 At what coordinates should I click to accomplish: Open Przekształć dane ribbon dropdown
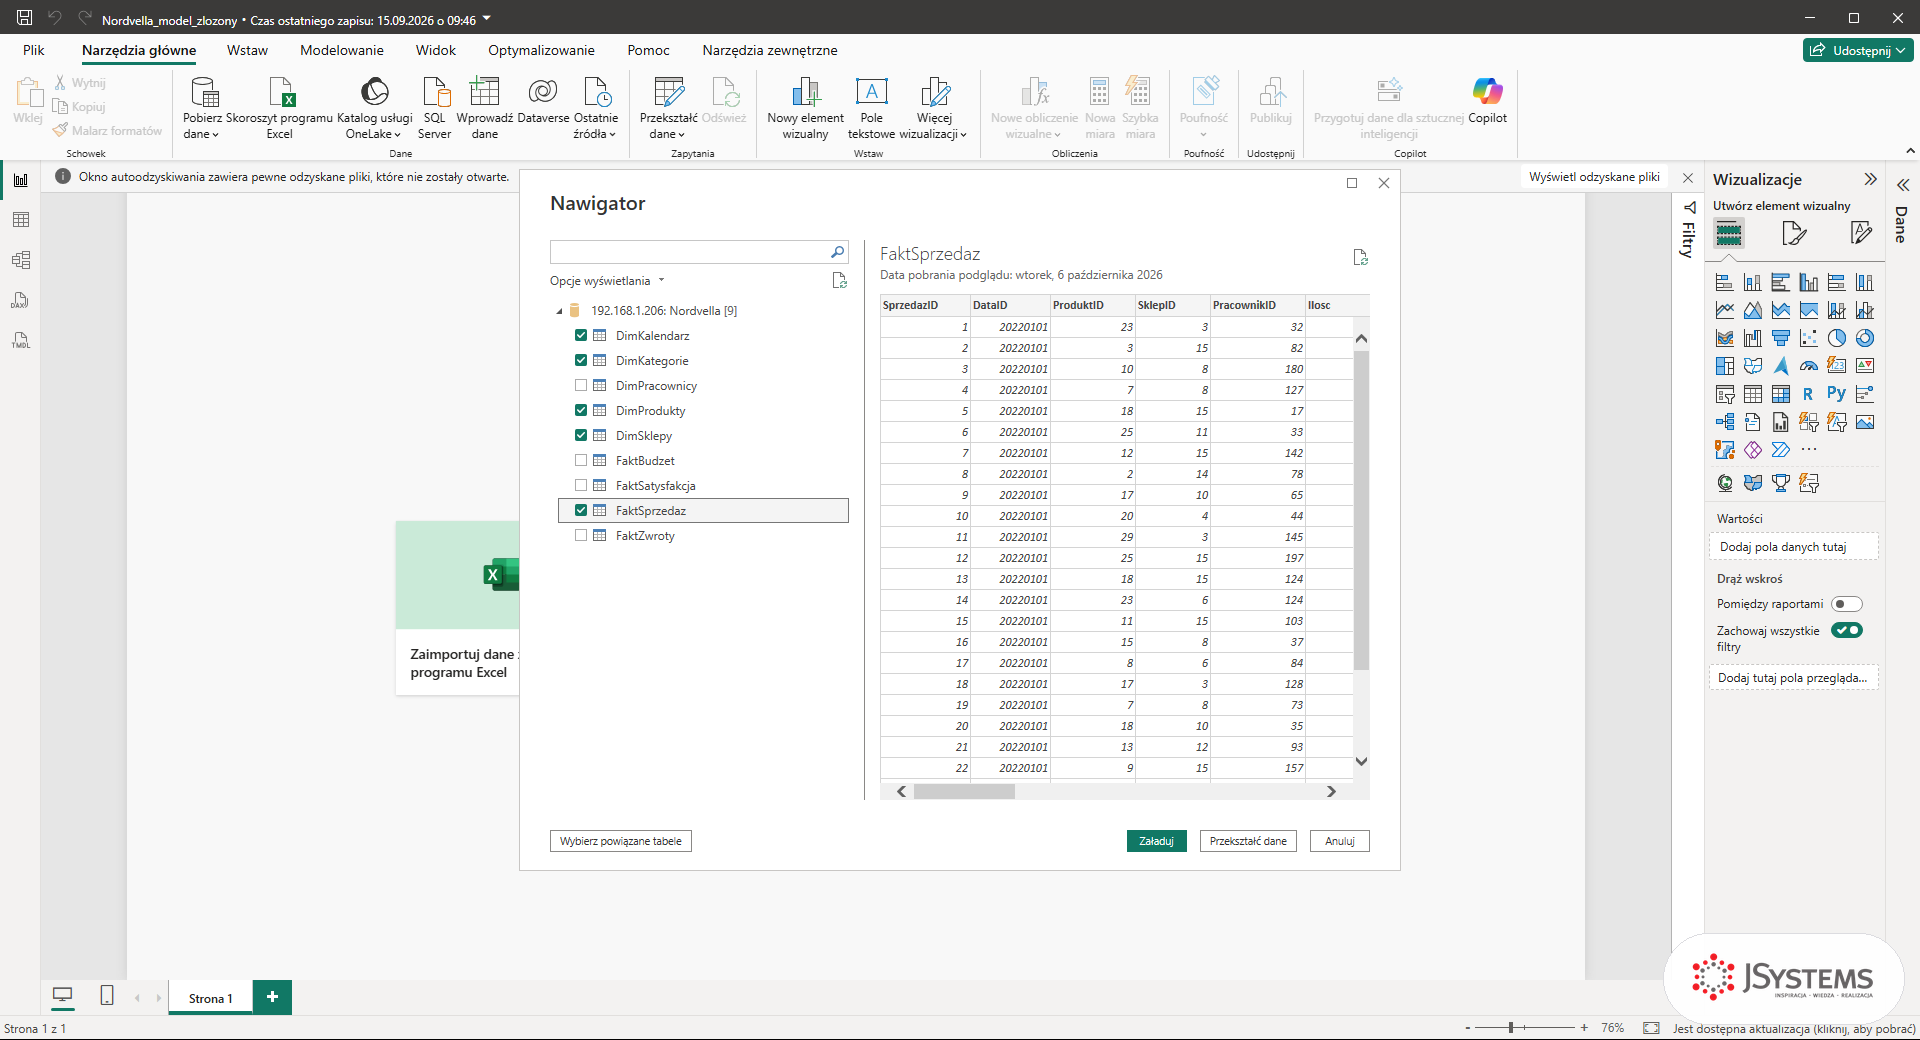668,108
